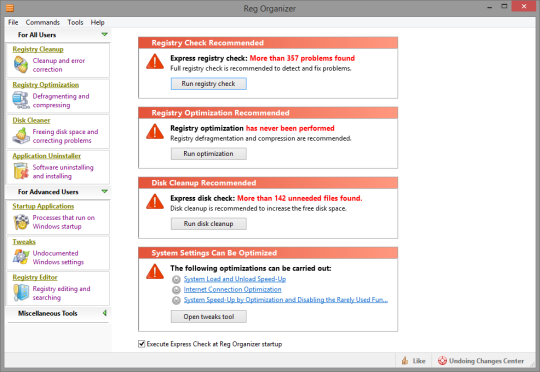The width and height of the screenshot is (540, 372).
Task: Click the Run registry check button
Action: point(209,84)
